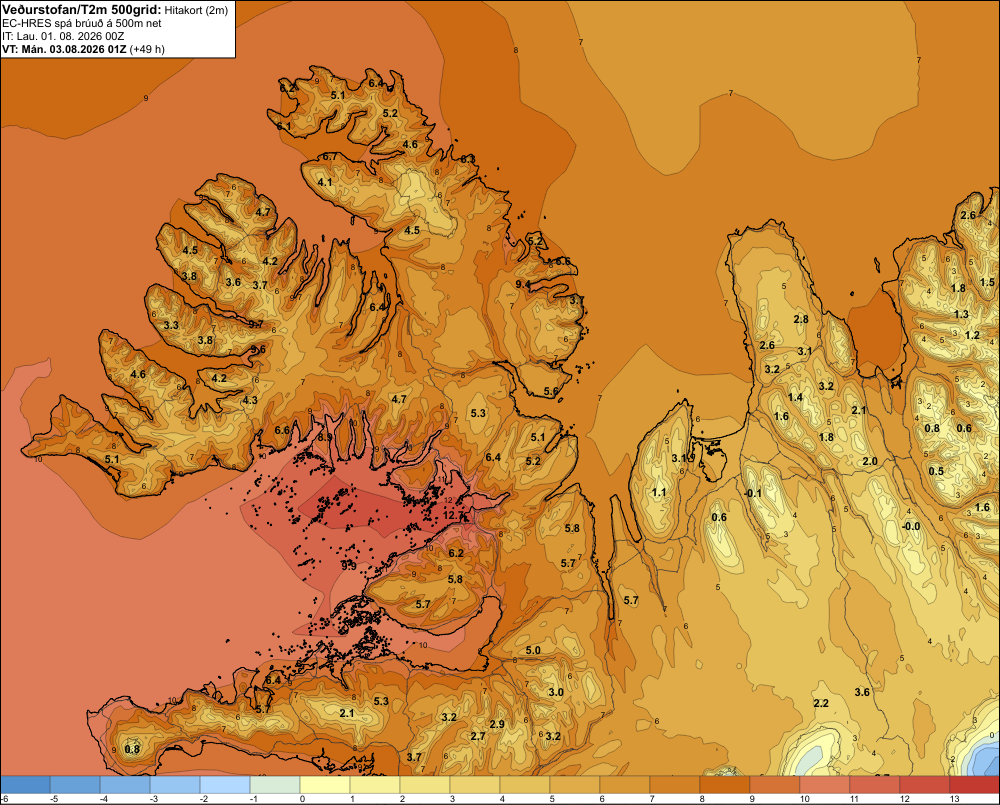This screenshot has width=1000, height=805.
Task: Click the 0.5 temperature value
Action: [x=936, y=471]
